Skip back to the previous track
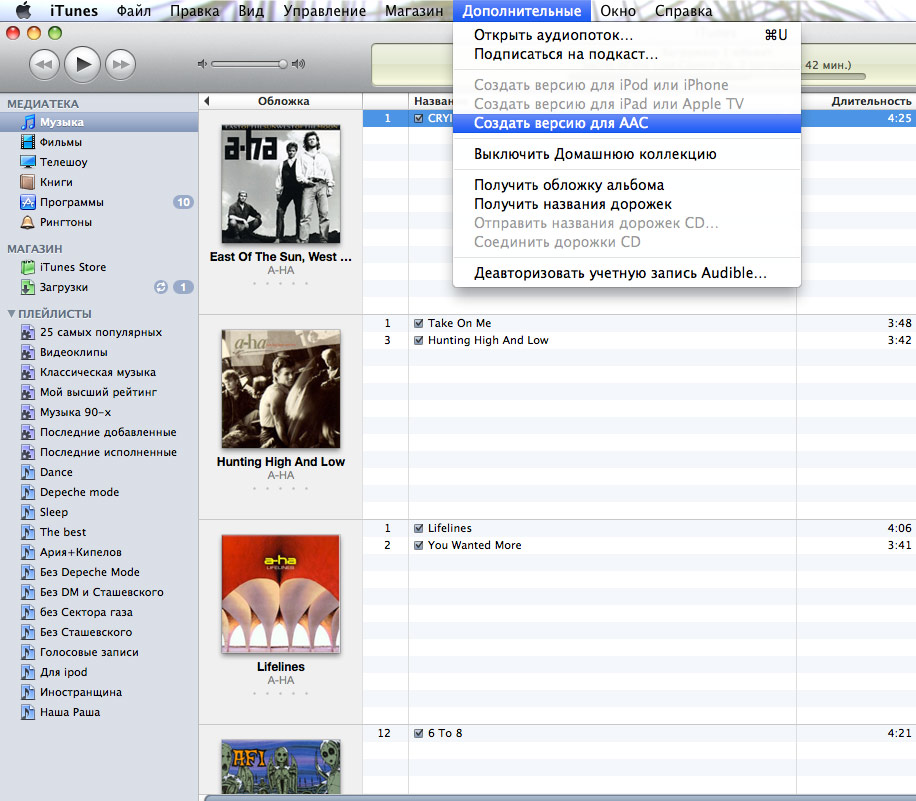 [44, 64]
